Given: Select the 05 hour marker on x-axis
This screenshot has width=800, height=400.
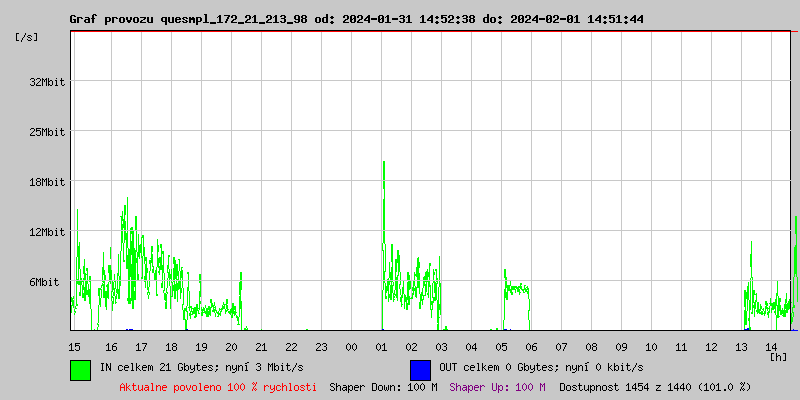Looking at the screenshot, I should click(x=501, y=346).
